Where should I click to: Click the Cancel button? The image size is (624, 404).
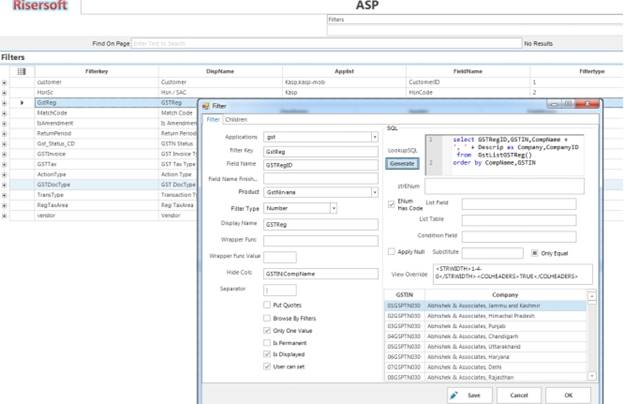point(519,395)
